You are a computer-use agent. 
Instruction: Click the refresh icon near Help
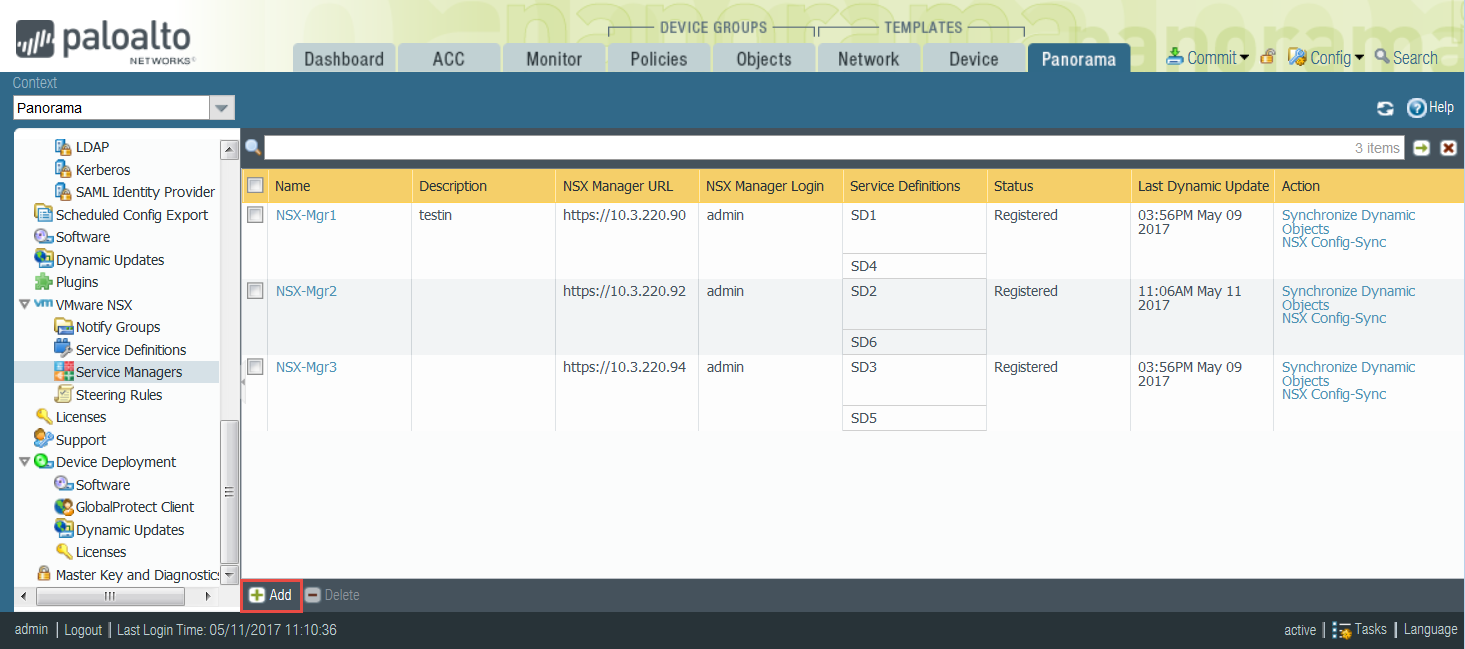click(x=1385, y=109)
